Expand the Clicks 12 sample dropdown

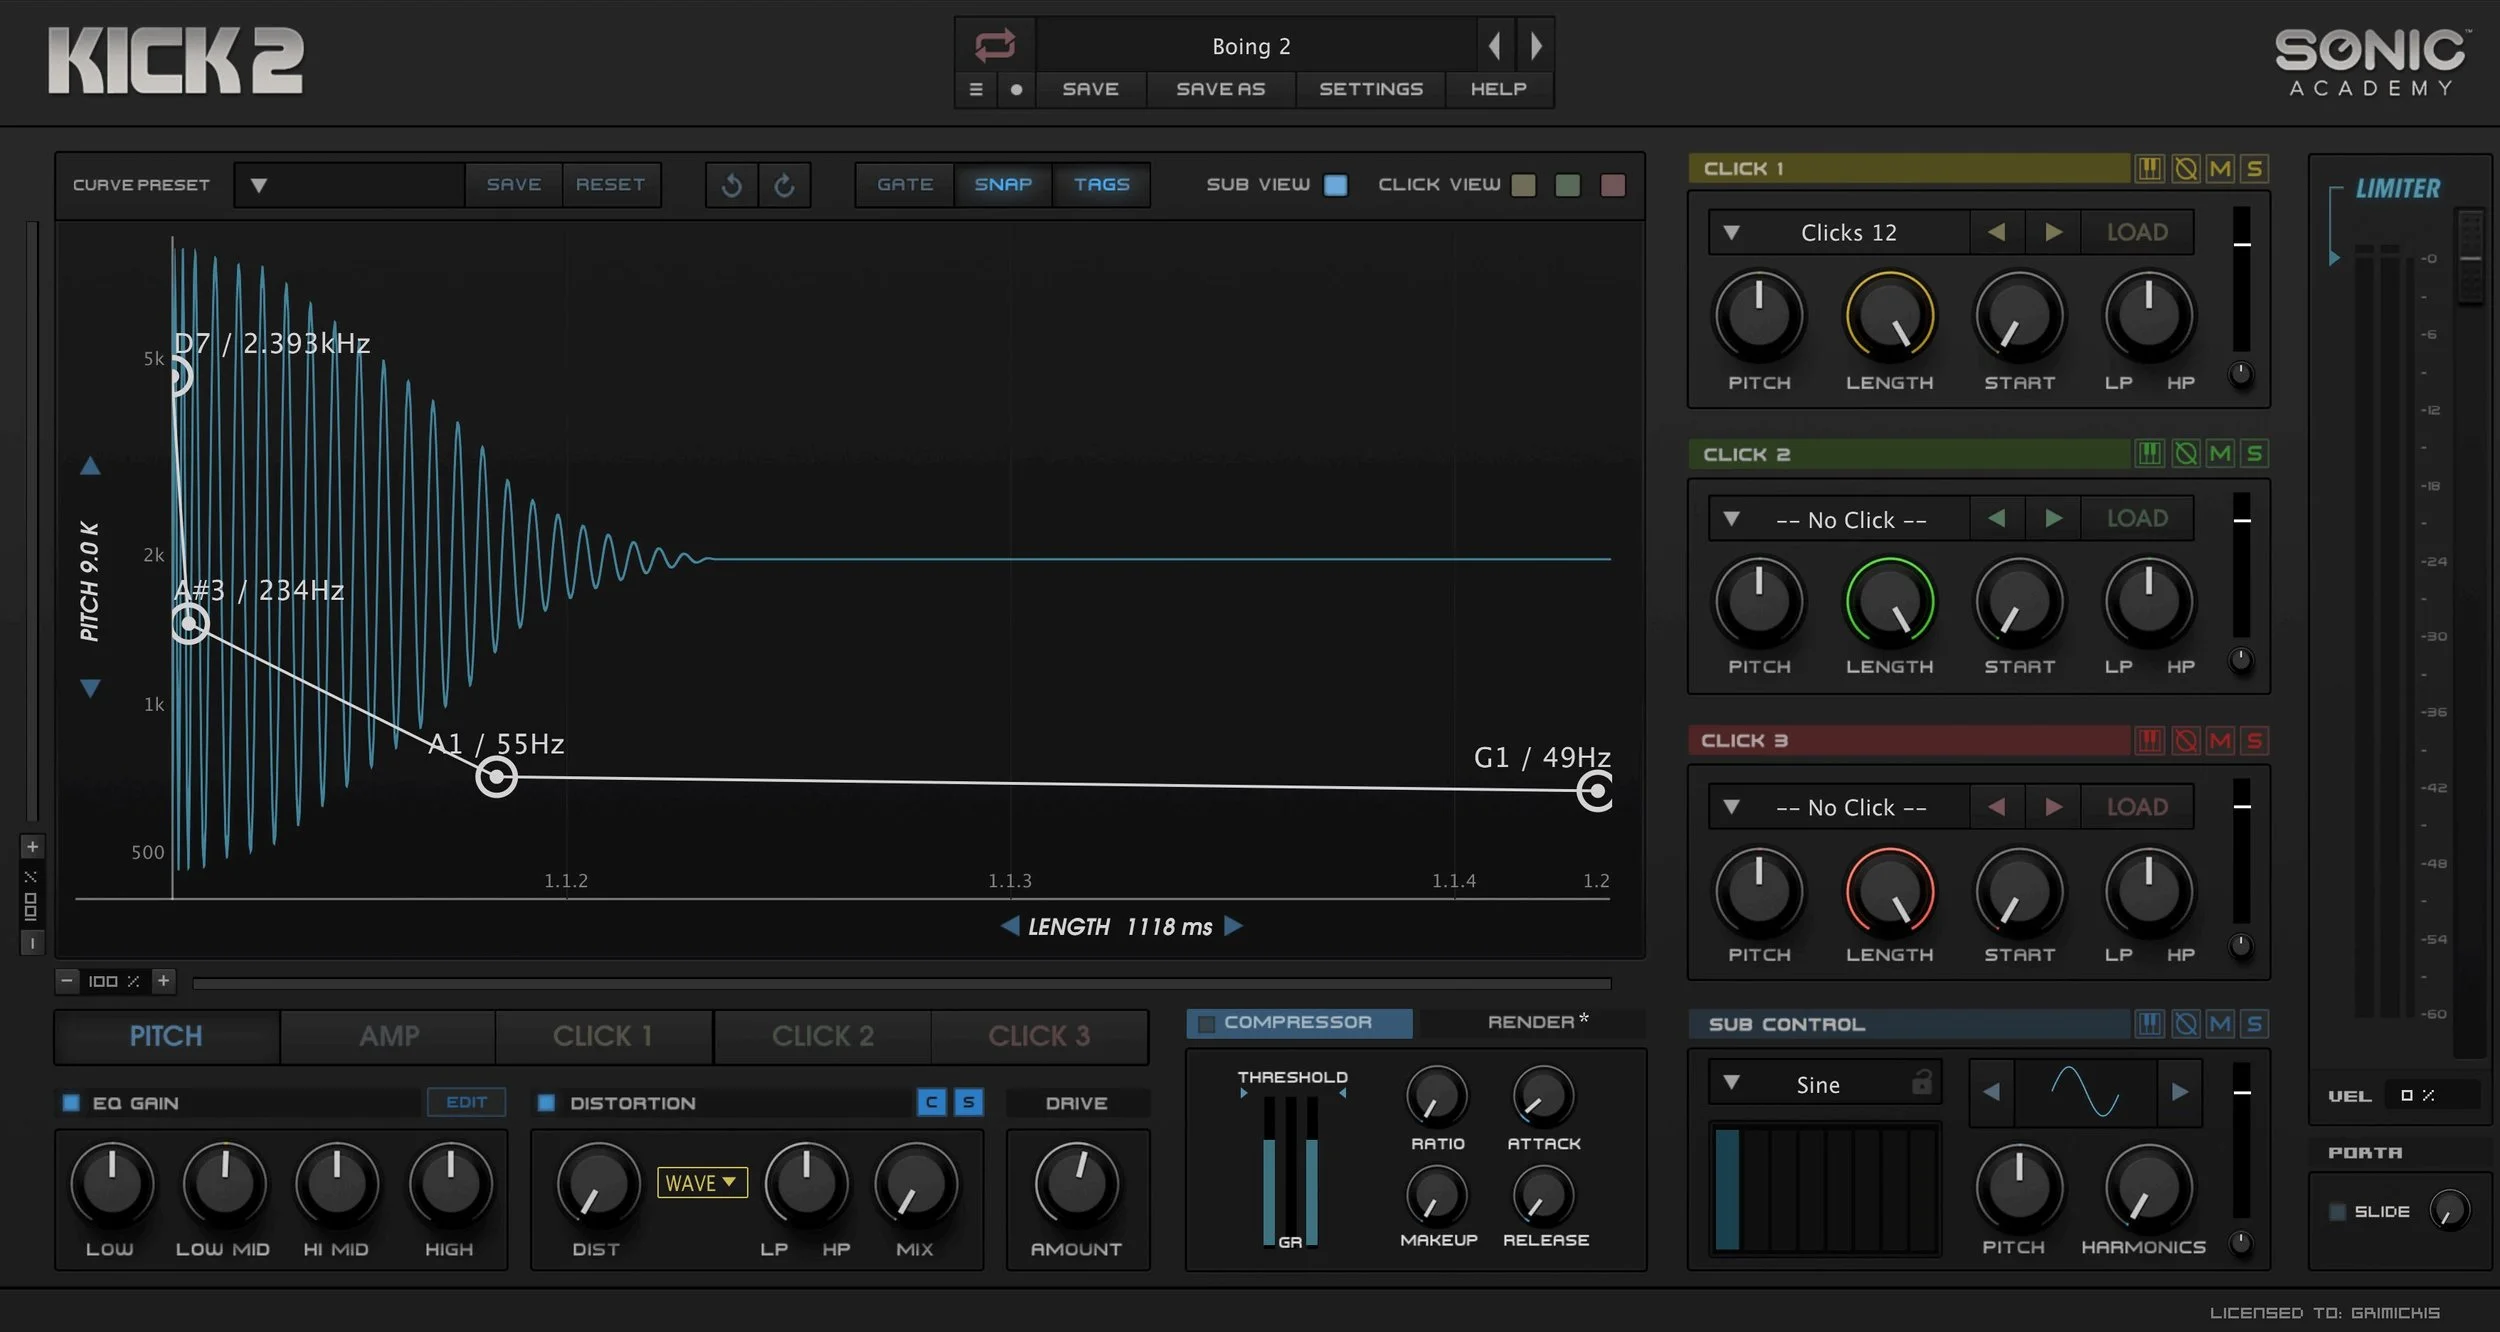coord(1731,233)
